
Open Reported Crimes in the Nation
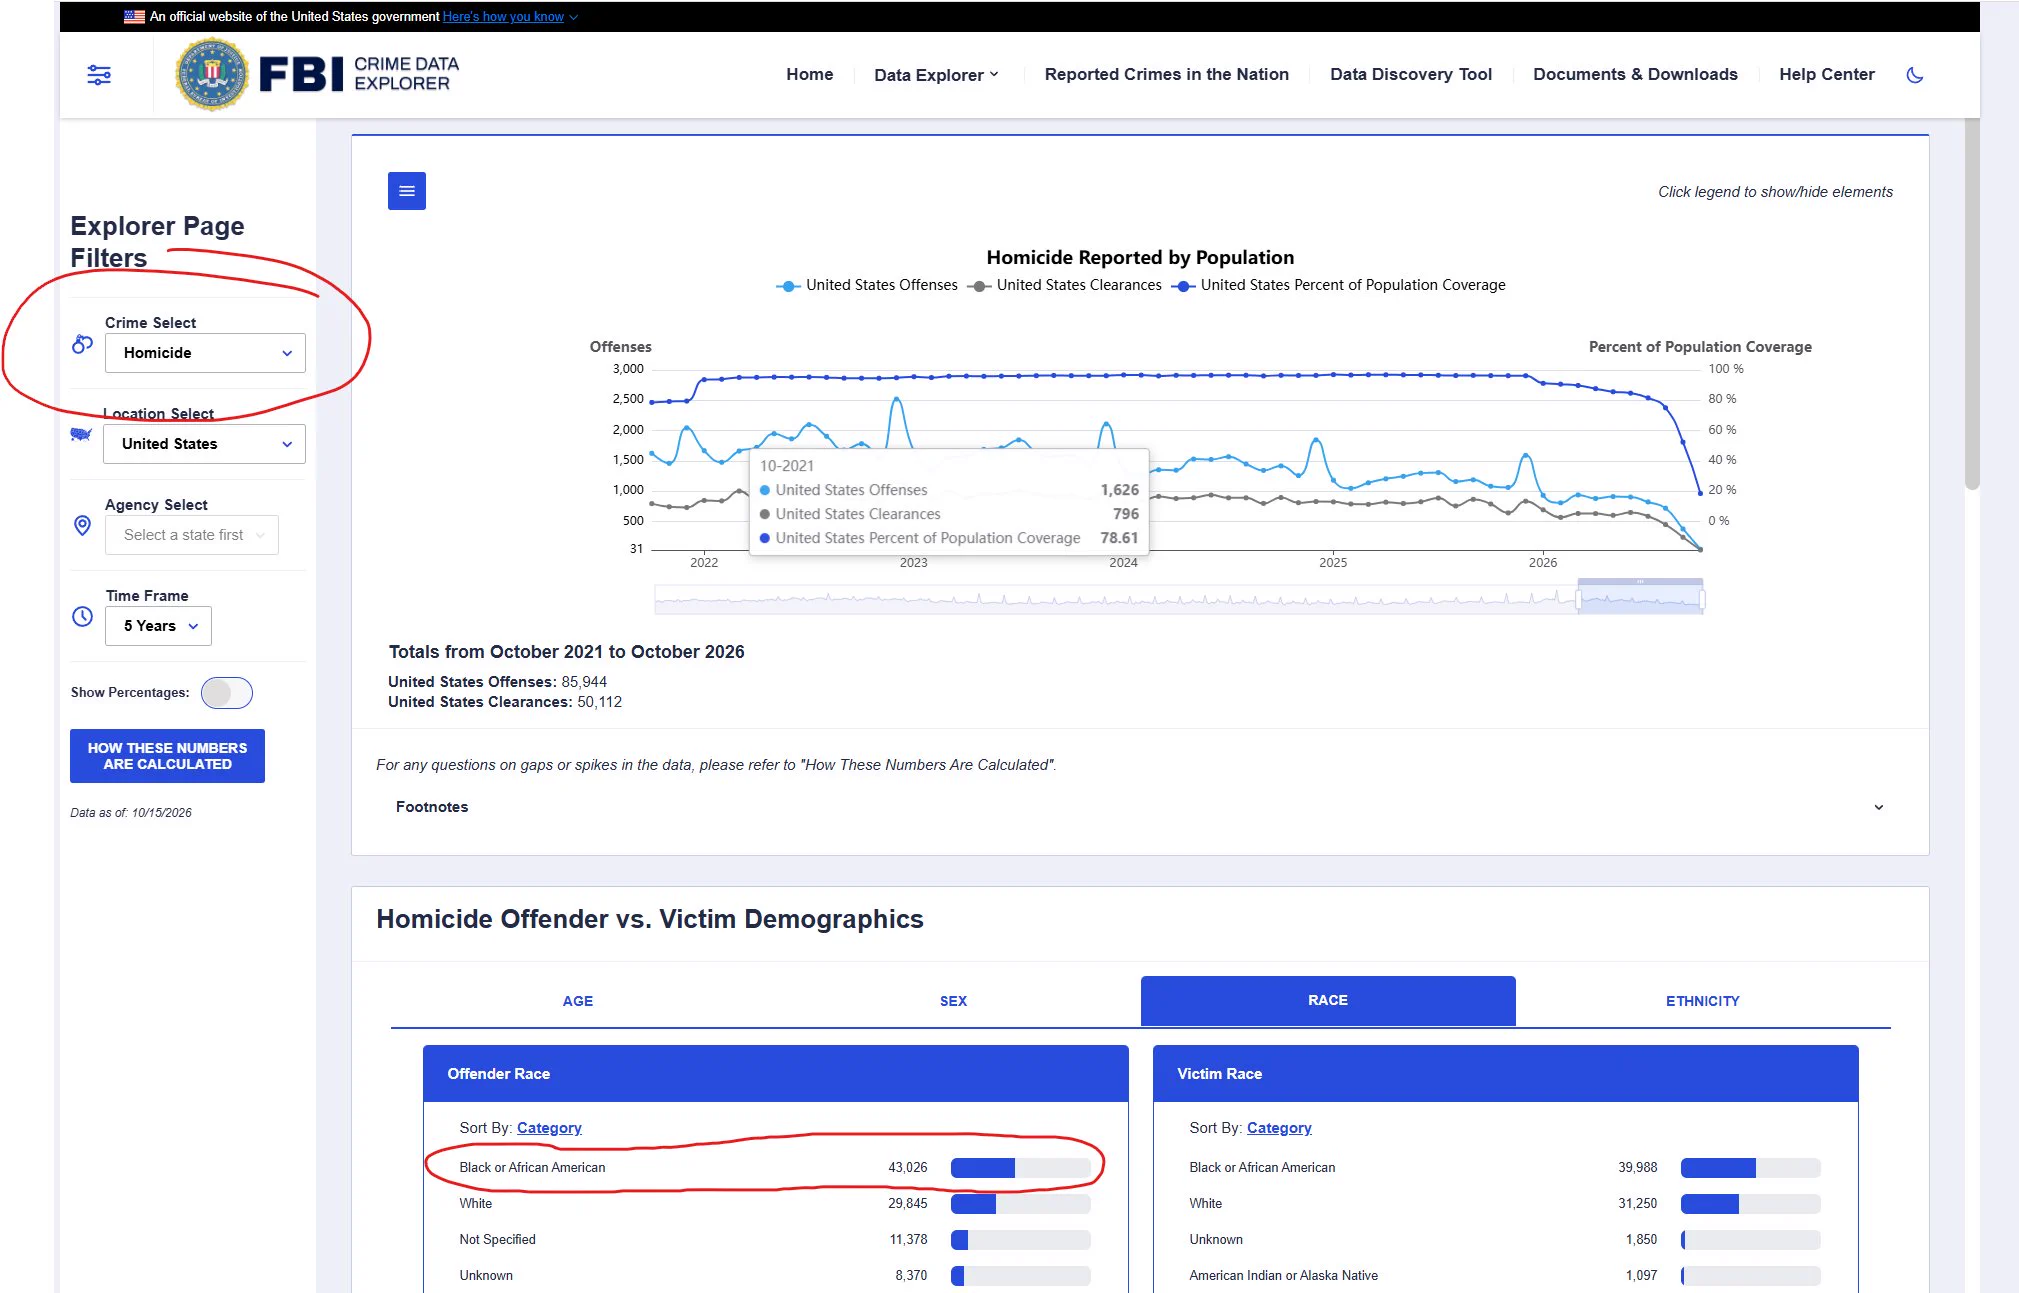coord(1167,74)
